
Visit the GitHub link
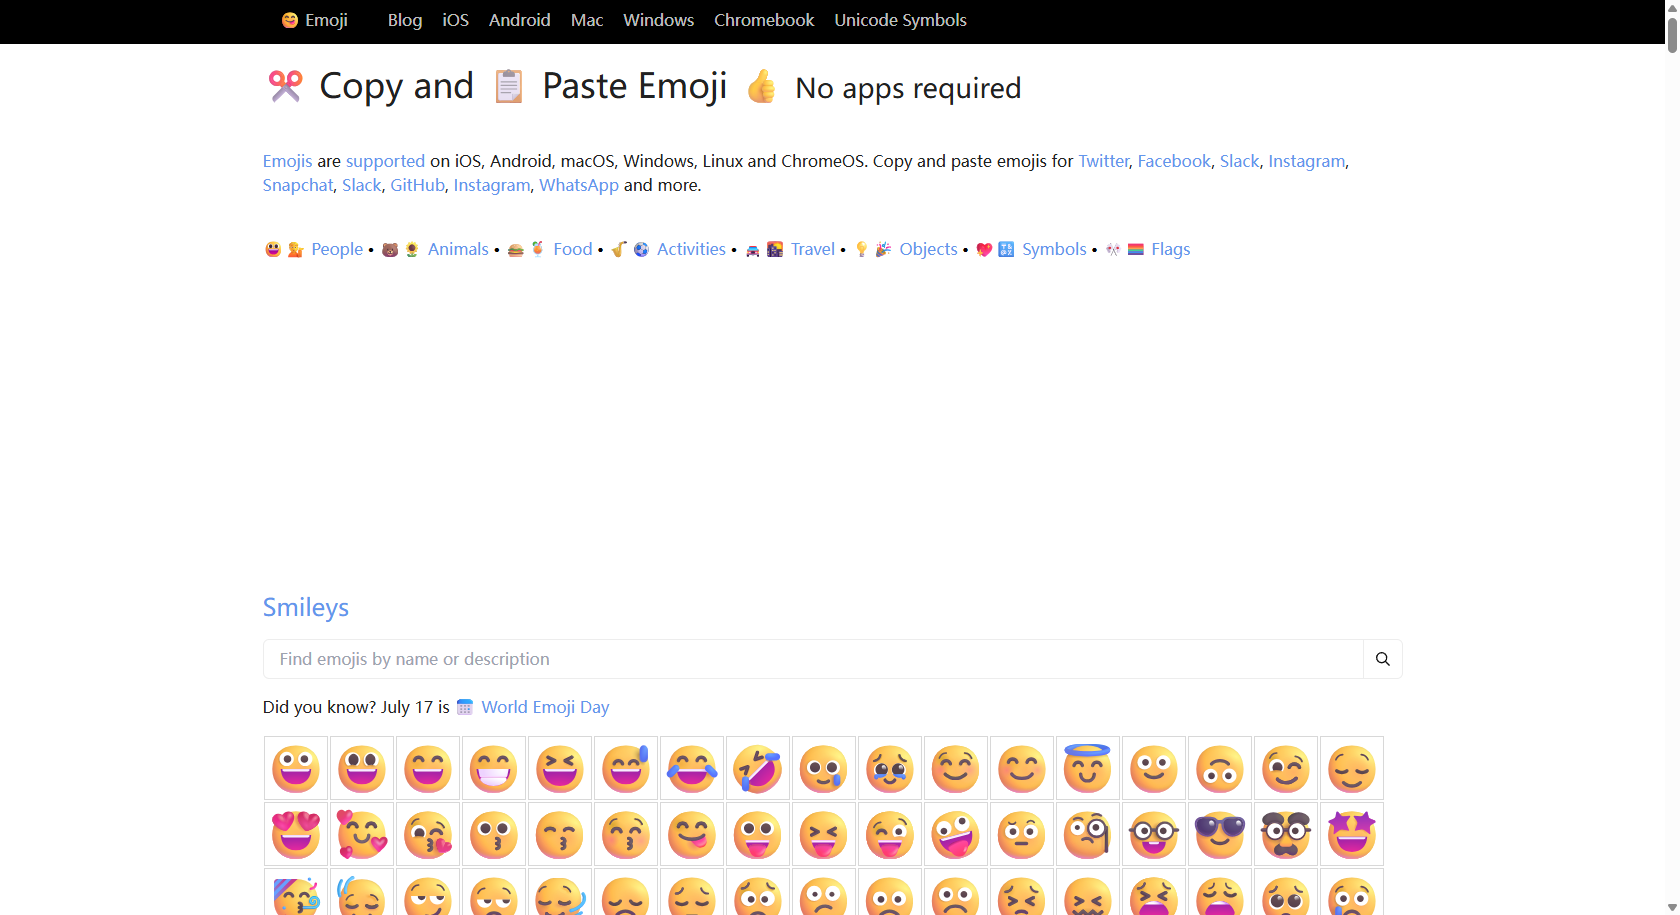(x=417, y=185)
